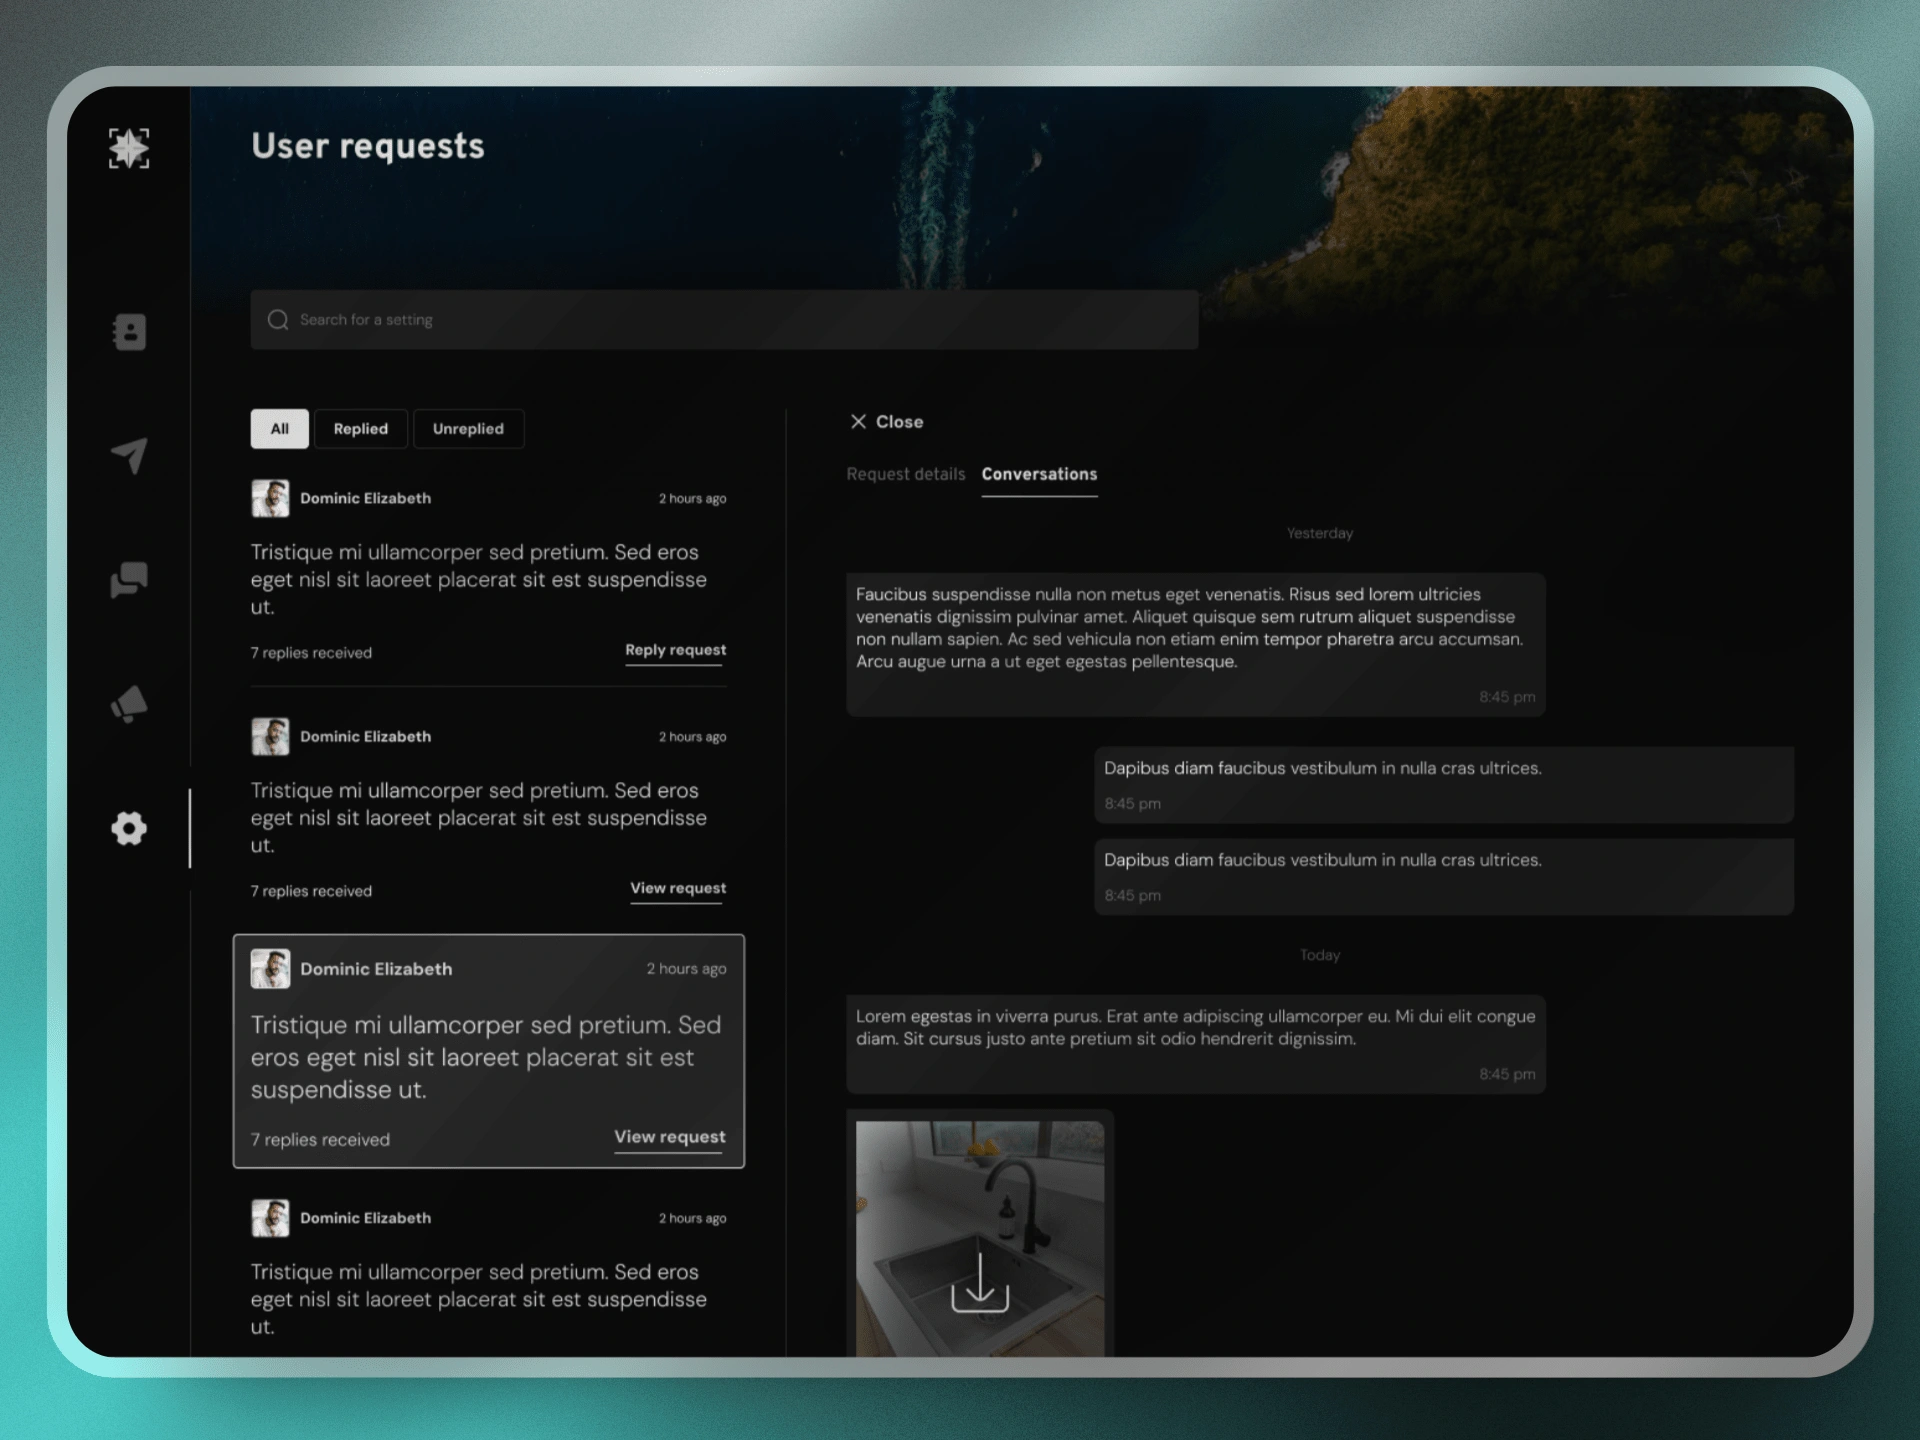1920x1440 pixels.
Task: Click 7 replies received on highlighted card
Action: (x=320, y=1140)
